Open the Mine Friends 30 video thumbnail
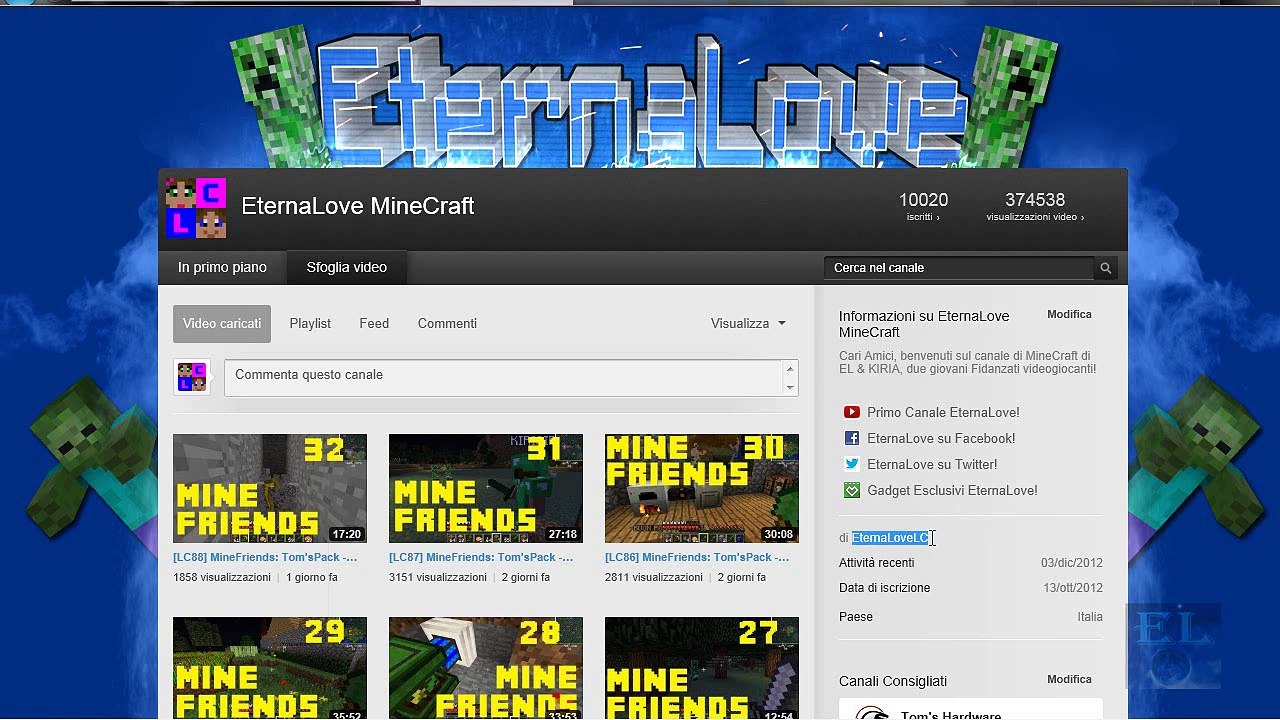The image size is (1280, 720). click(702, 488)
